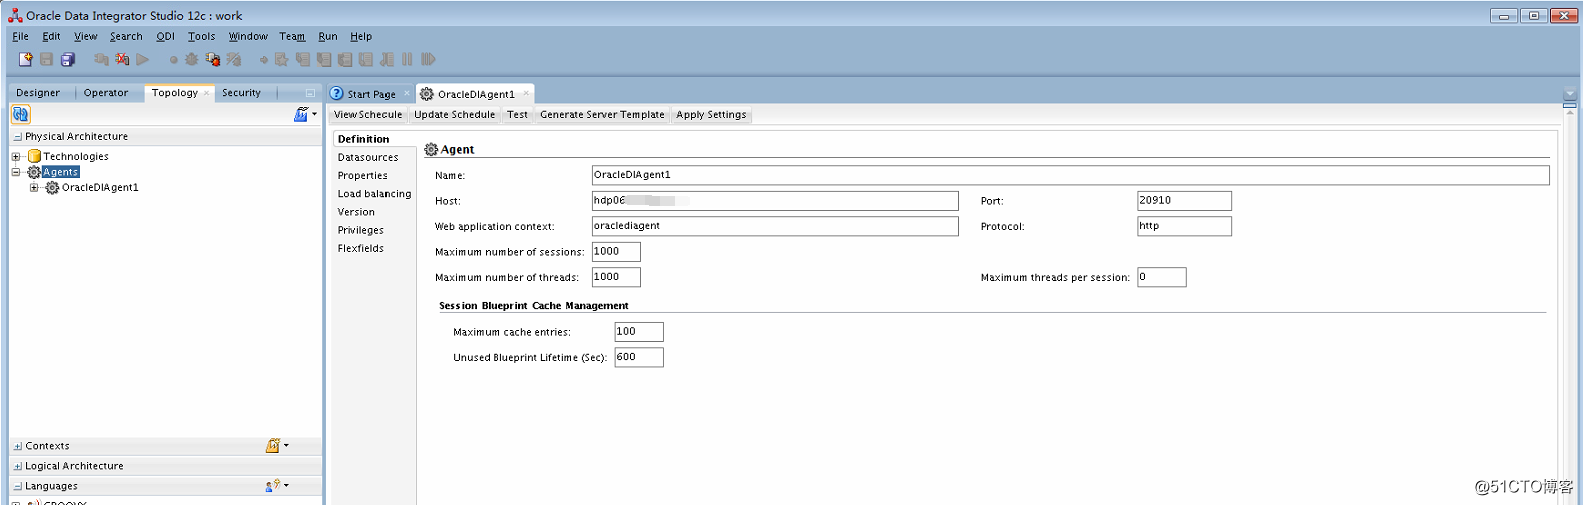1583x505 pixels.
Task: Collapse the Agents tree node
Action: (x=16, y=172)
